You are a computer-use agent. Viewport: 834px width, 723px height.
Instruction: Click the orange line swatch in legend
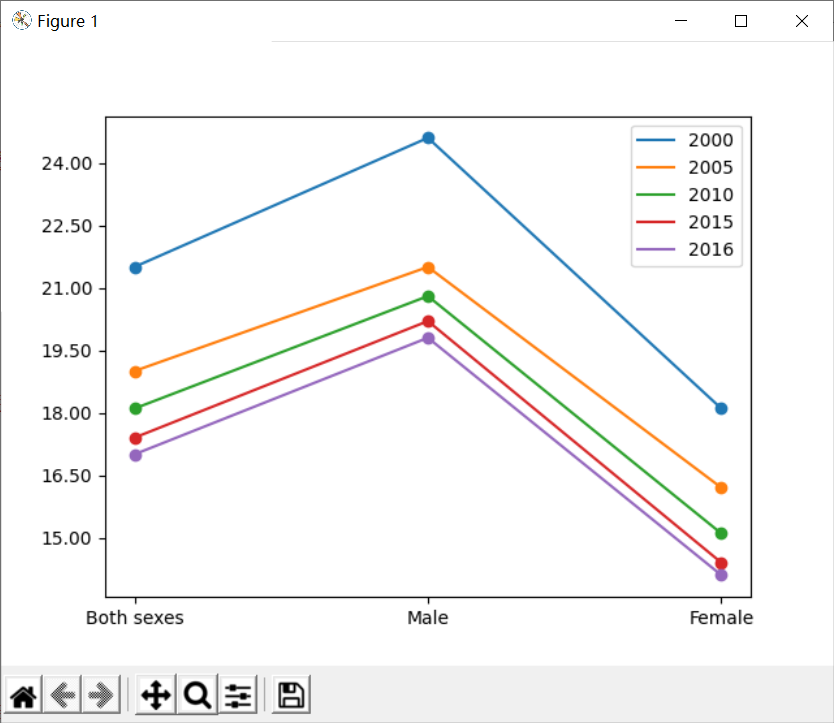pyautogui.click(x=655, y=168)
